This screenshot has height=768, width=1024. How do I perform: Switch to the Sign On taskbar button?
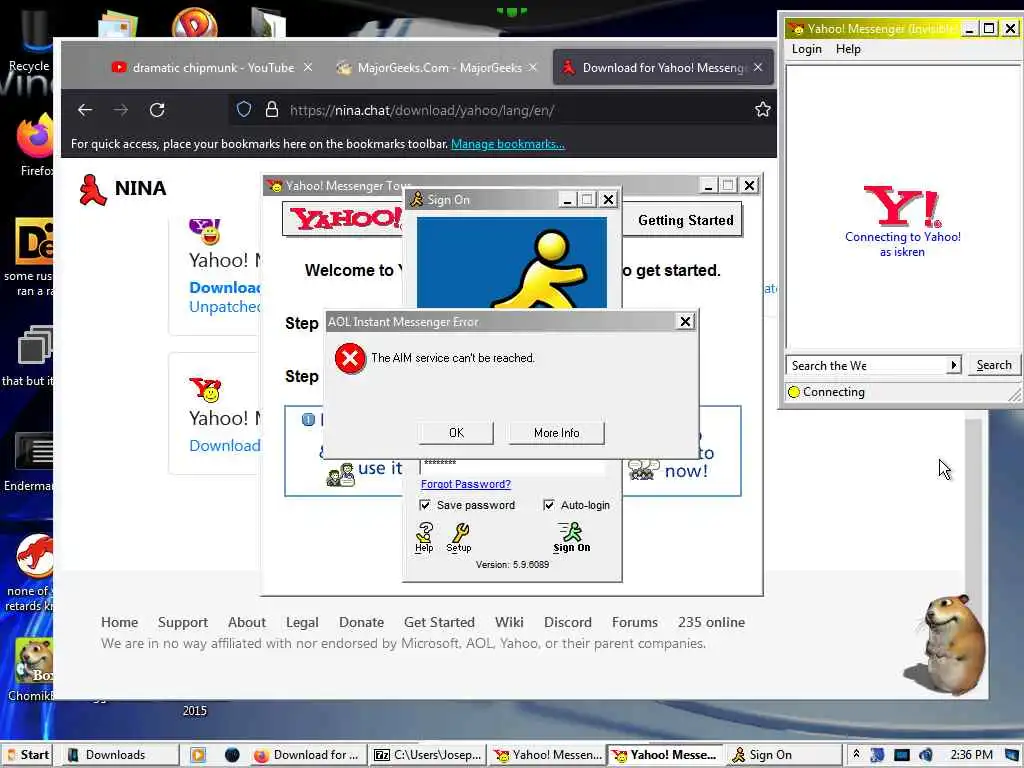coord(782,755)
